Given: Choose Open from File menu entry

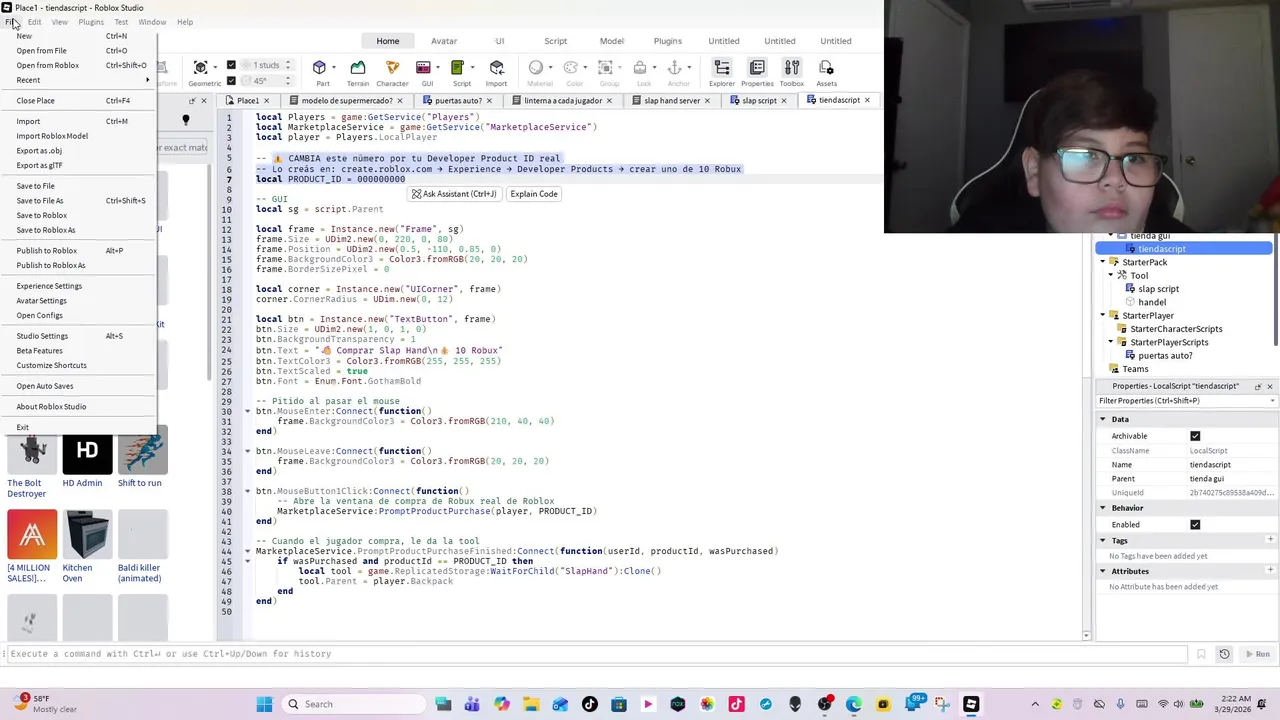Looking at the screenshot, I should pos(41,51).
